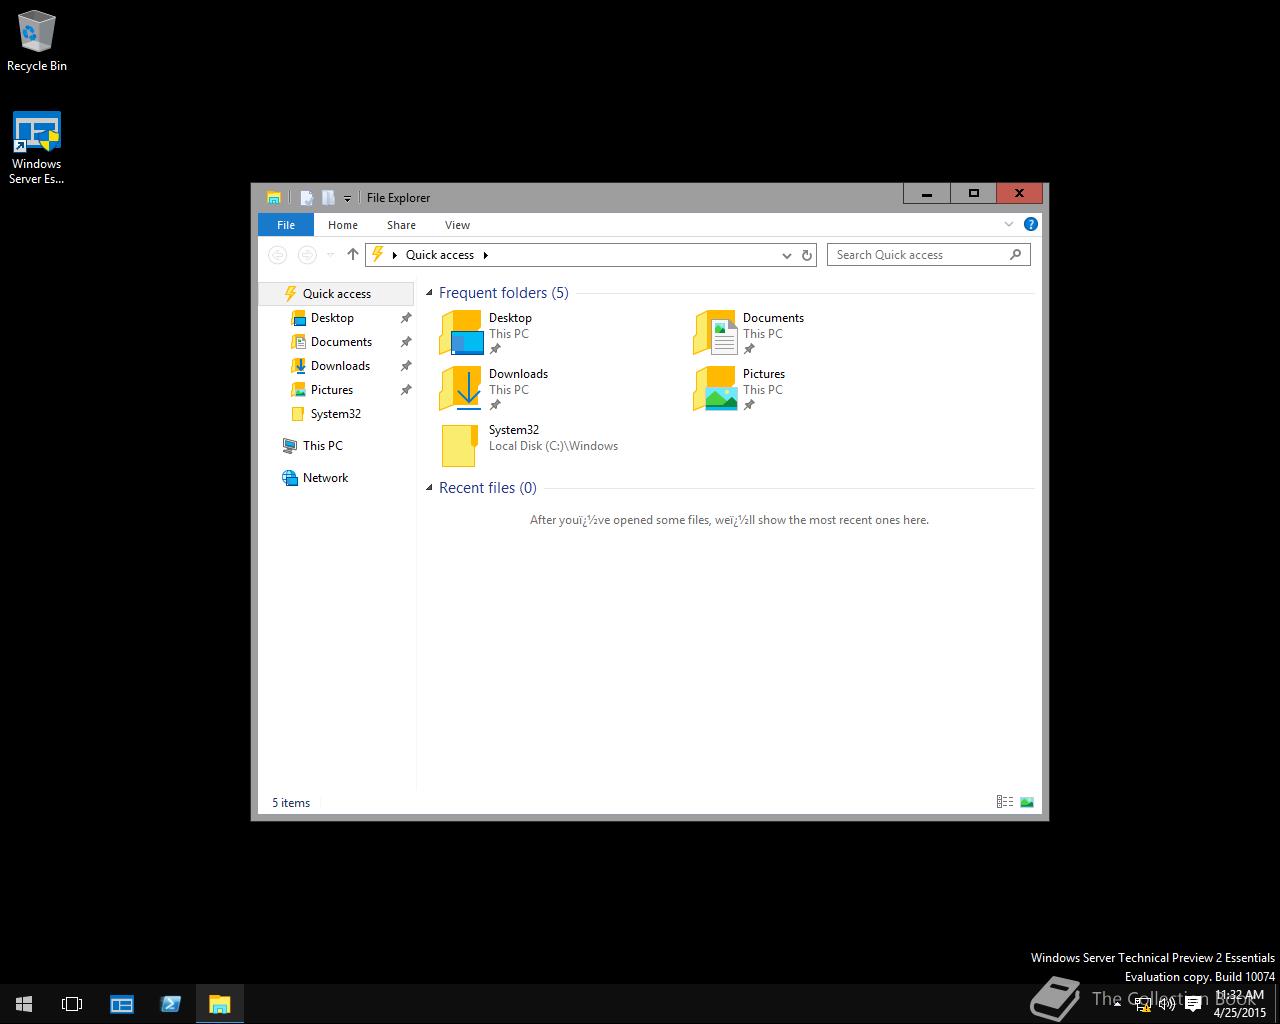Click the File Explorer taskbar button

point(219,1004)
